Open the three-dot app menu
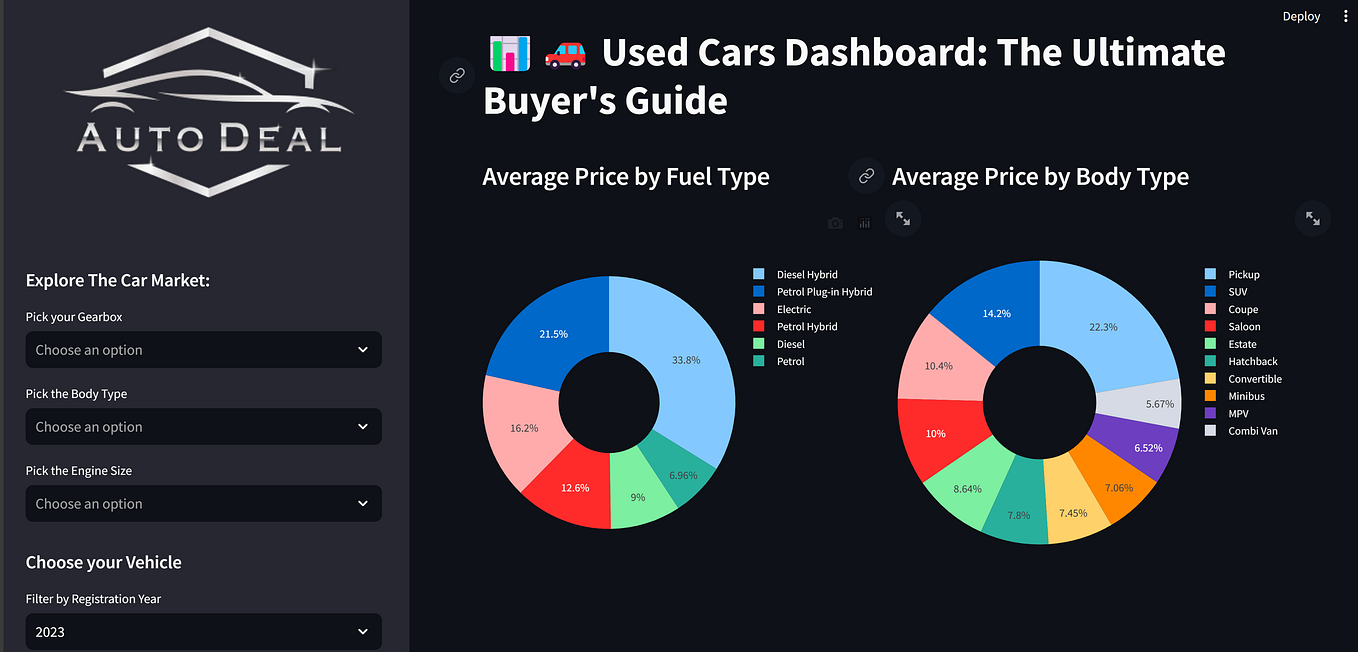 pos(1345,16)
